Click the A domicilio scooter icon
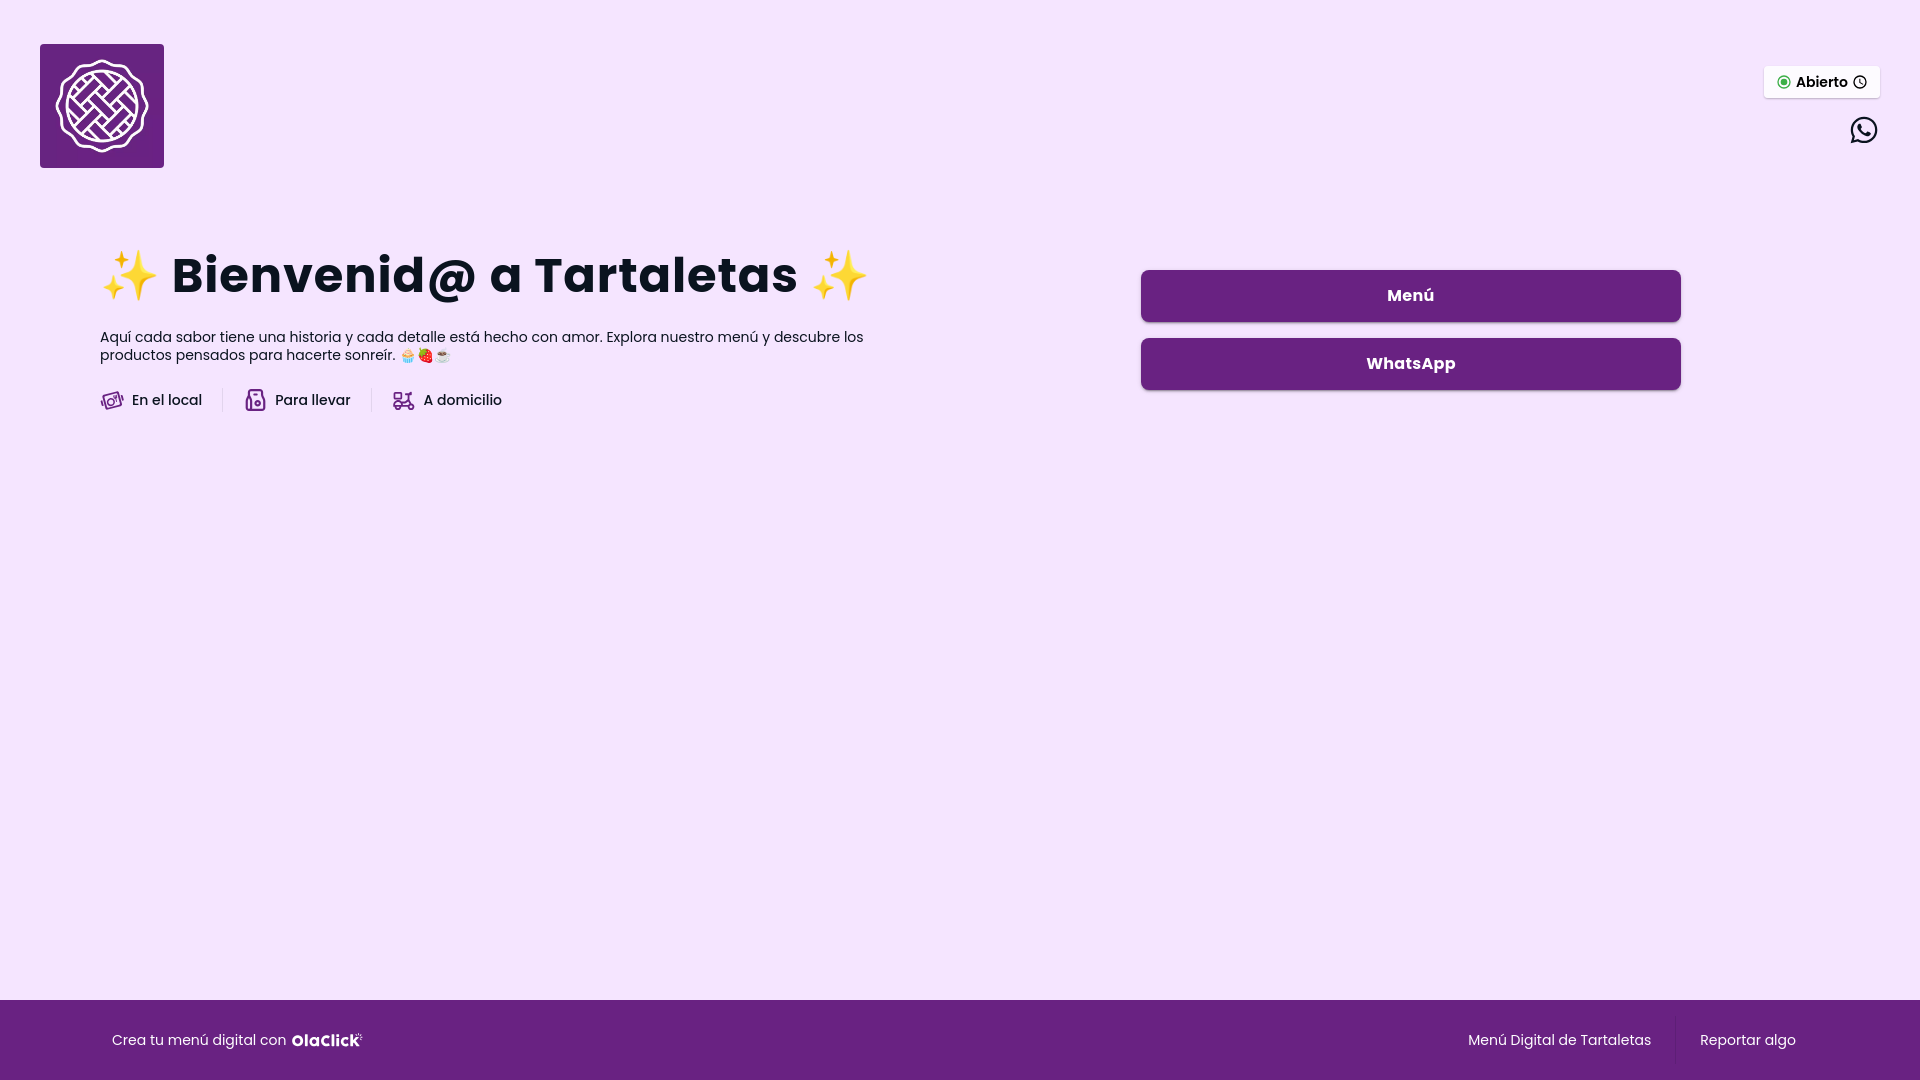Viewport: 1920px width, 1080px height. pos(403,400)
